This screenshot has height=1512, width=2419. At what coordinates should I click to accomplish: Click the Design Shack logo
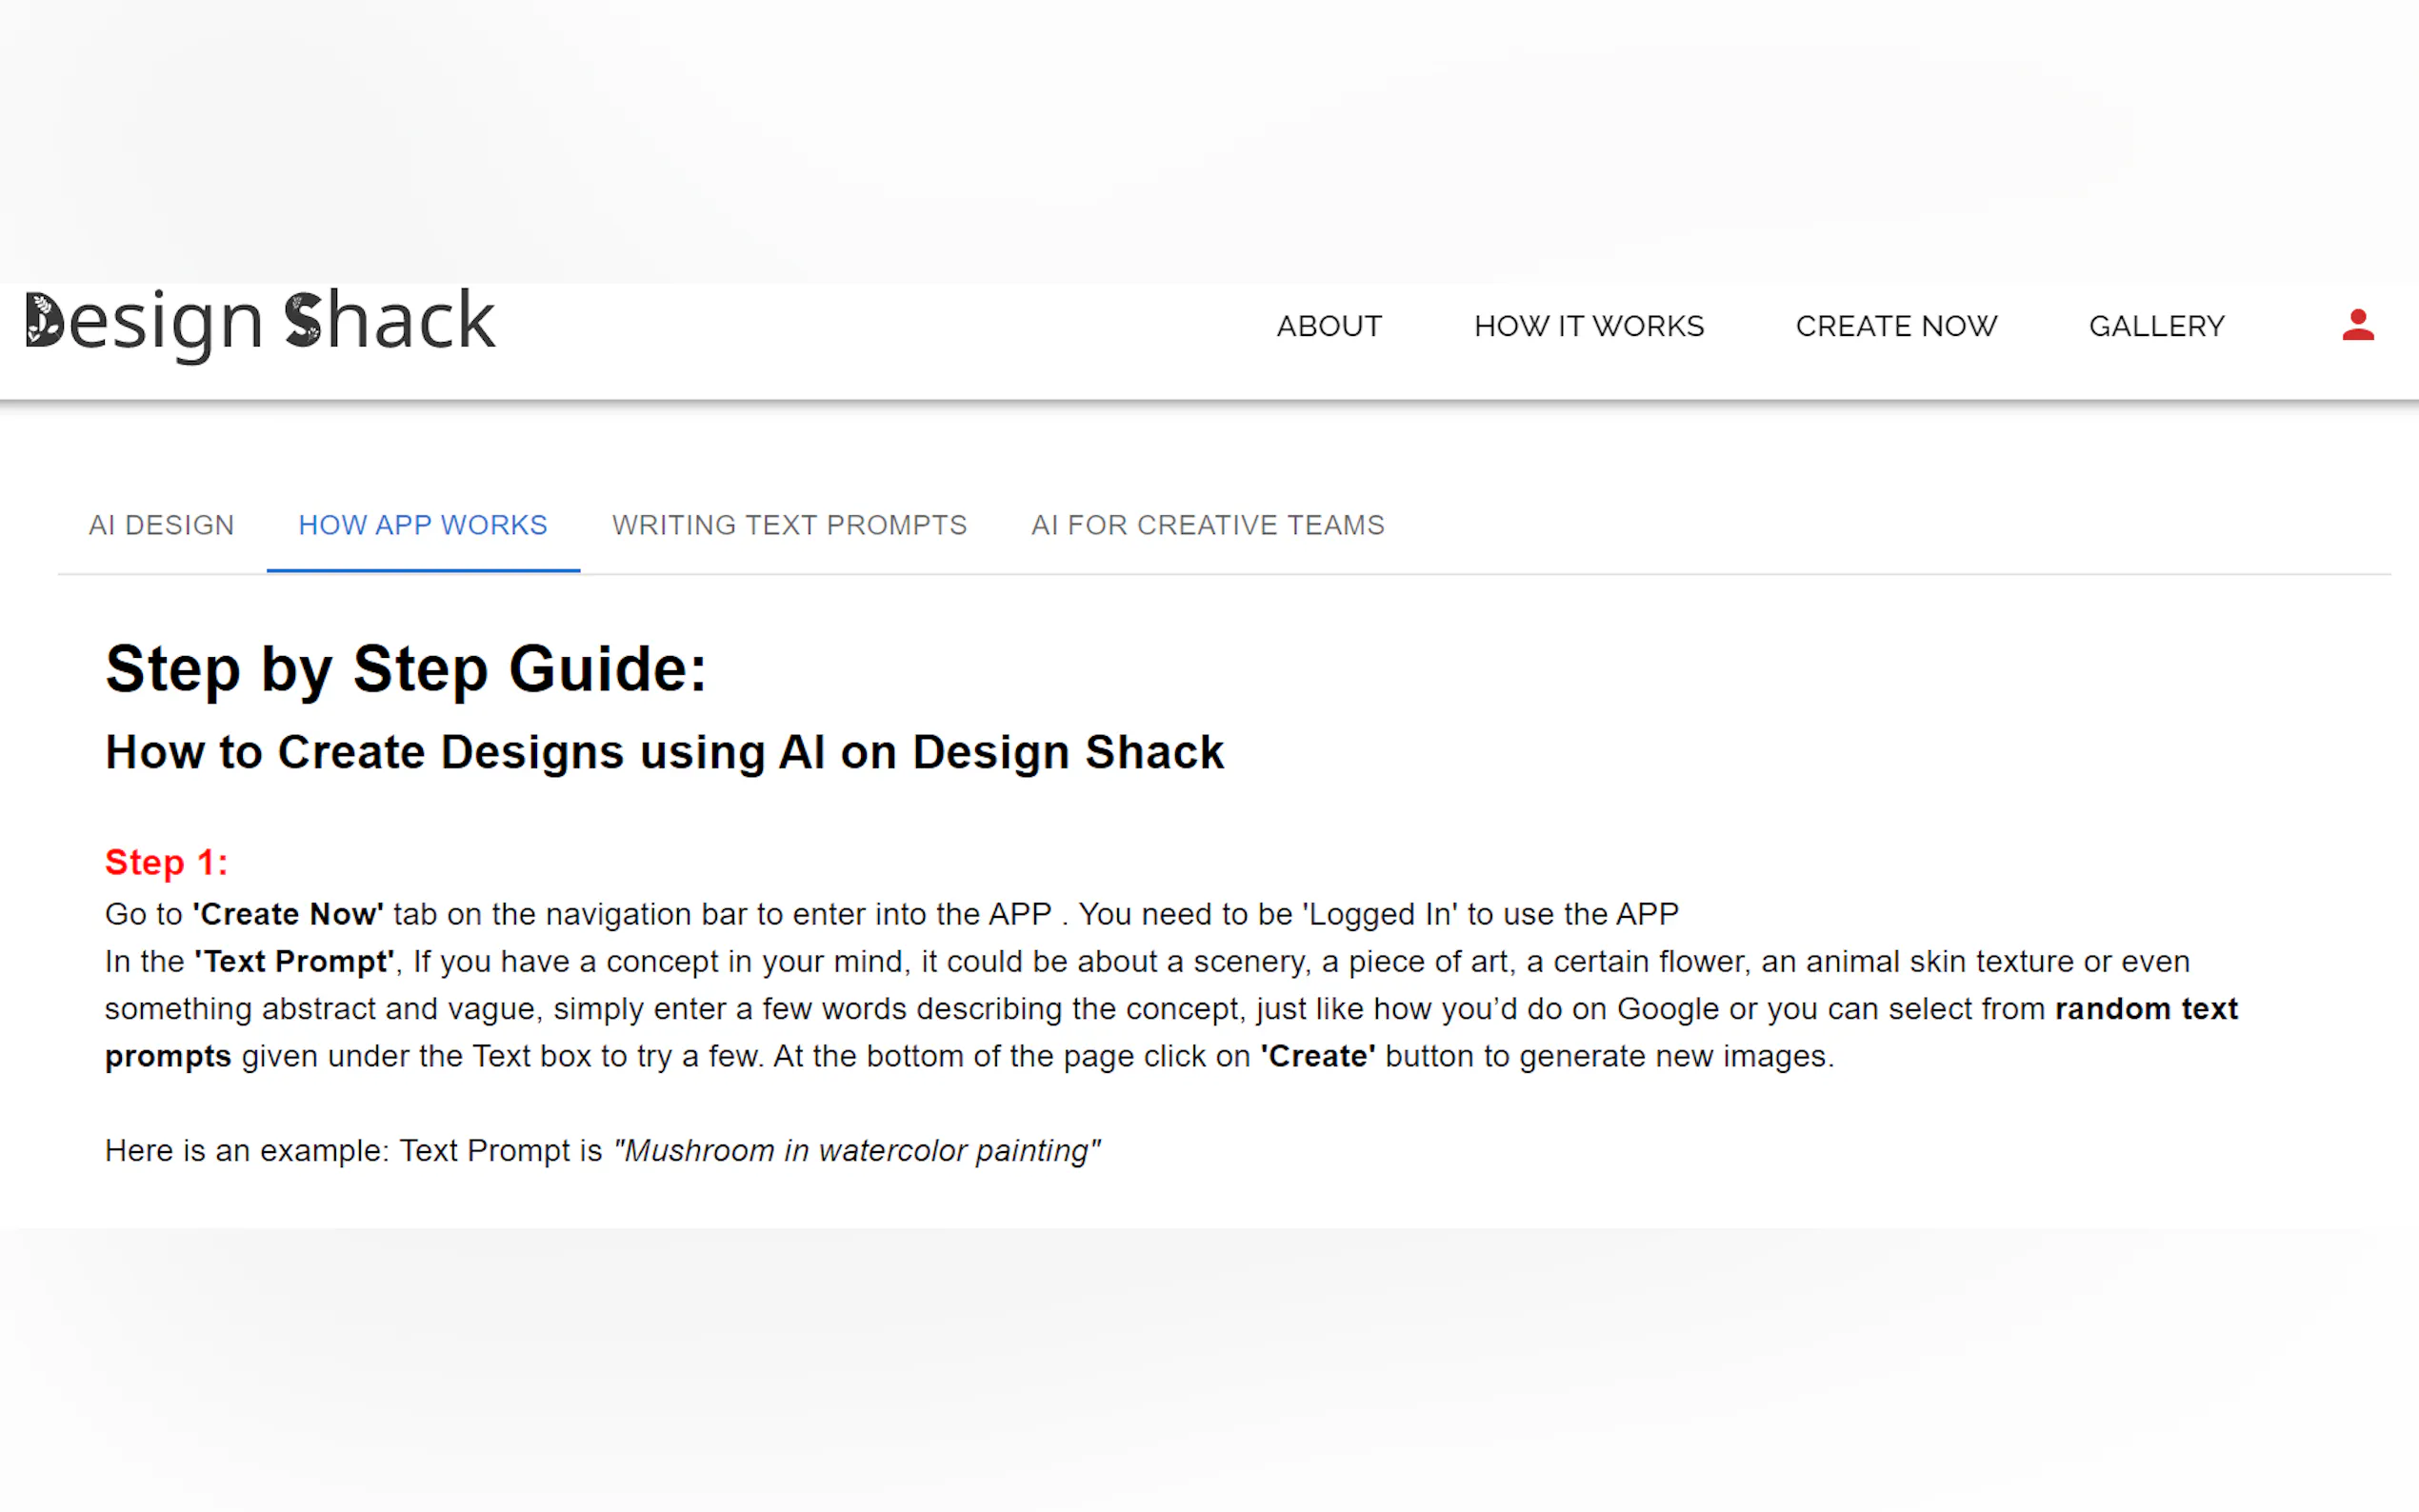(x=260, y=322)
